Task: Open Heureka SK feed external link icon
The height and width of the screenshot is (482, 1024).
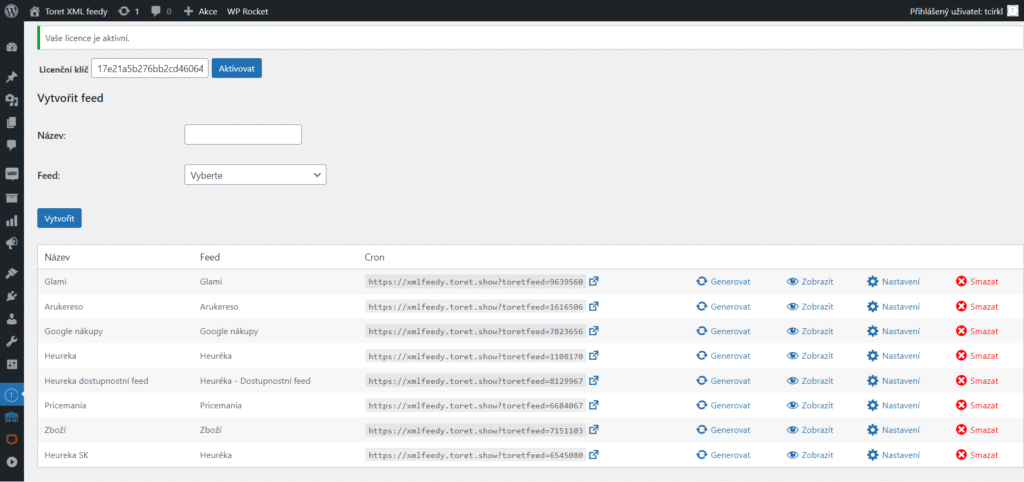Action: click(594, 455)
